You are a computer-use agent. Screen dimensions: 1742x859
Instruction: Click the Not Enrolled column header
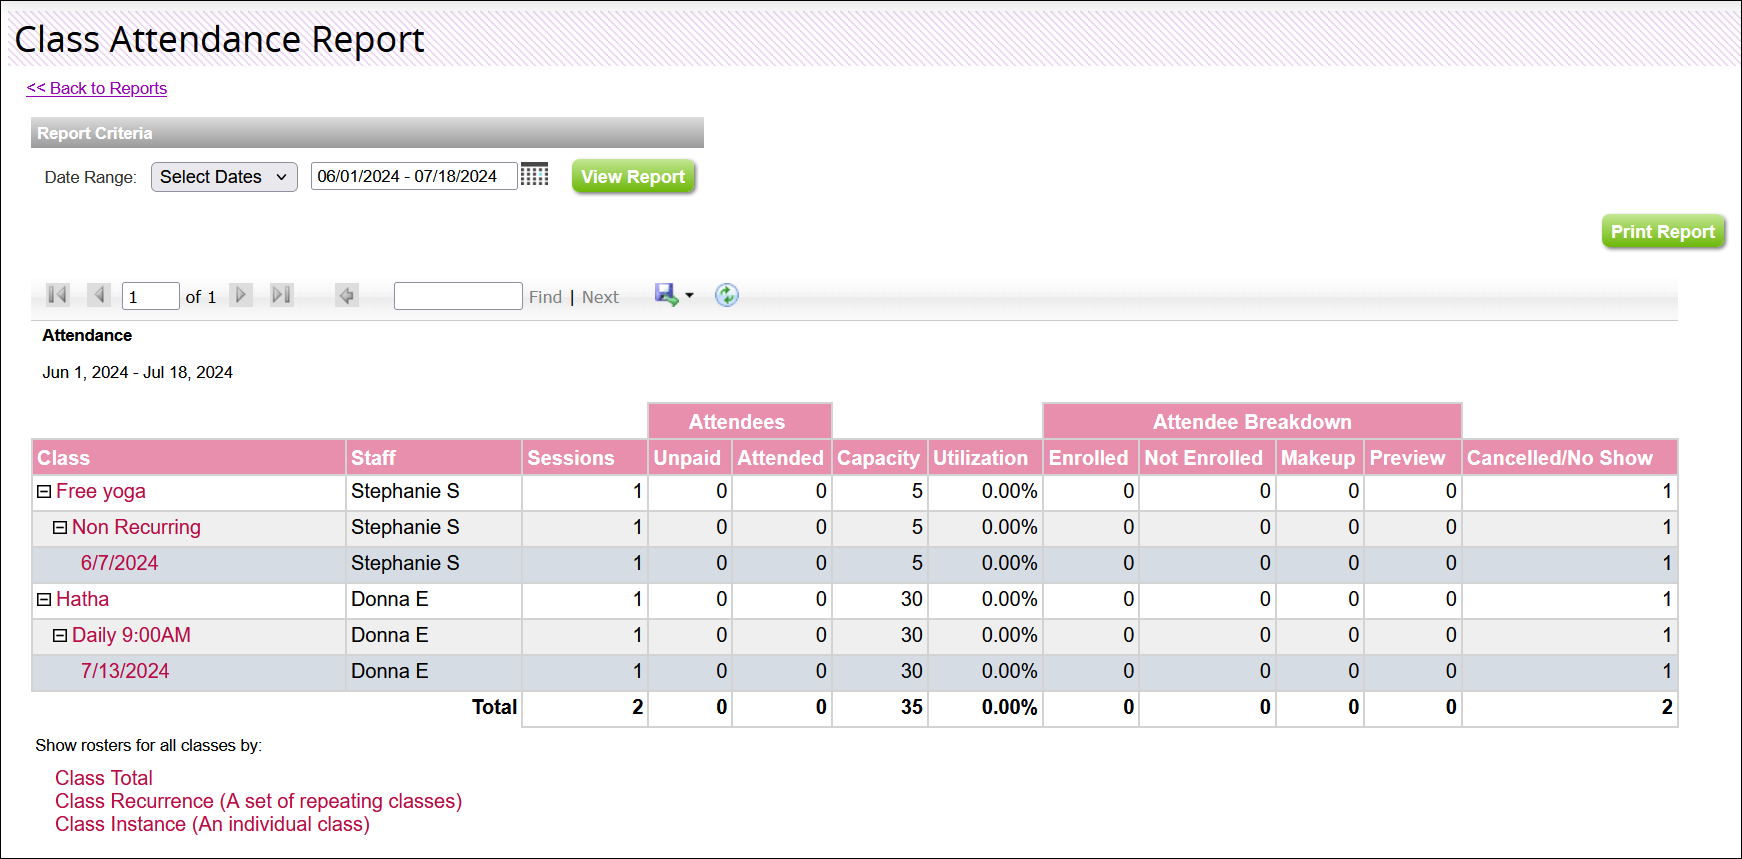[x=1208, y=457]
